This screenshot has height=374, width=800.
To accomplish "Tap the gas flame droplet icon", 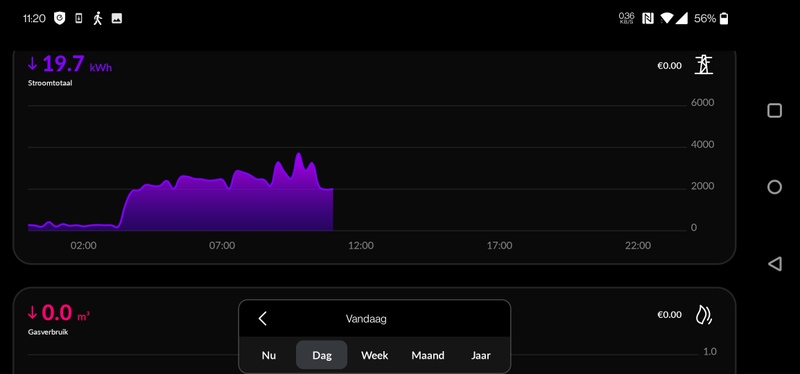I will pos(704,315).
